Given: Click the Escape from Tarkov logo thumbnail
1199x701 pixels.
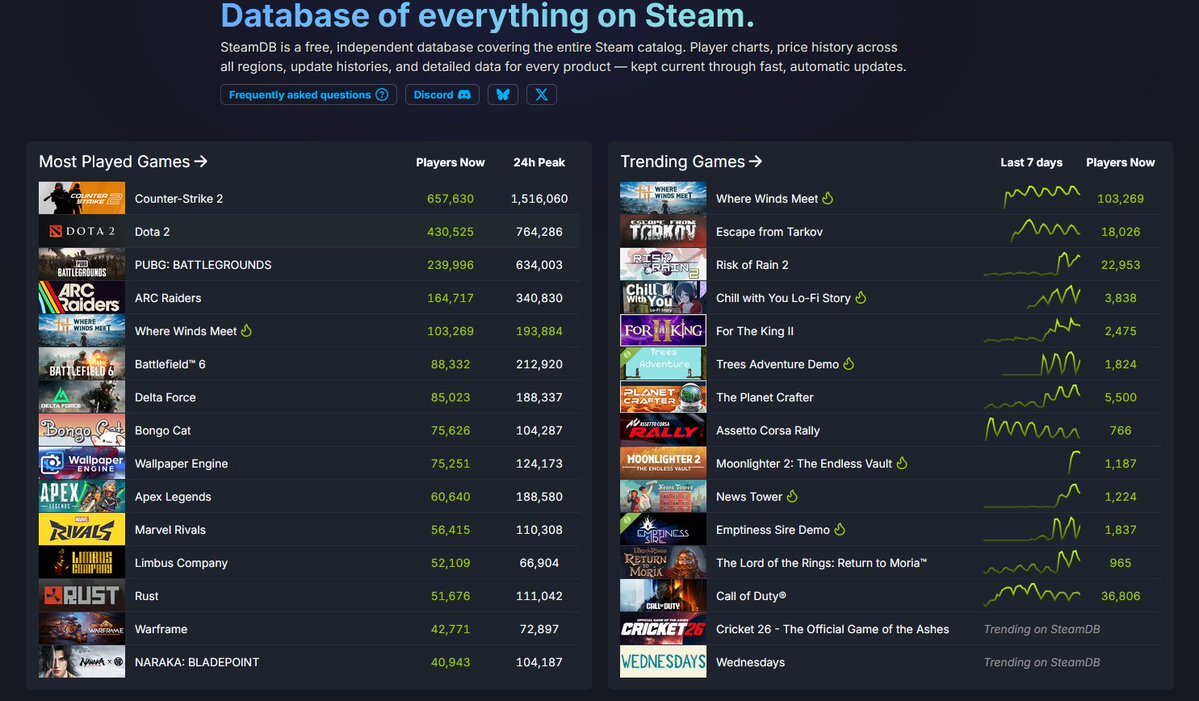Looking at the screenshot, I should click(663, 232).
